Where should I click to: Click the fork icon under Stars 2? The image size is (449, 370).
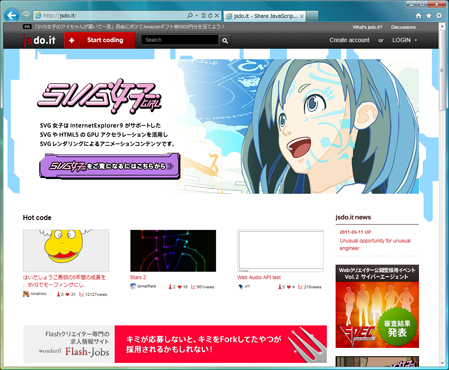click(170, 287)
